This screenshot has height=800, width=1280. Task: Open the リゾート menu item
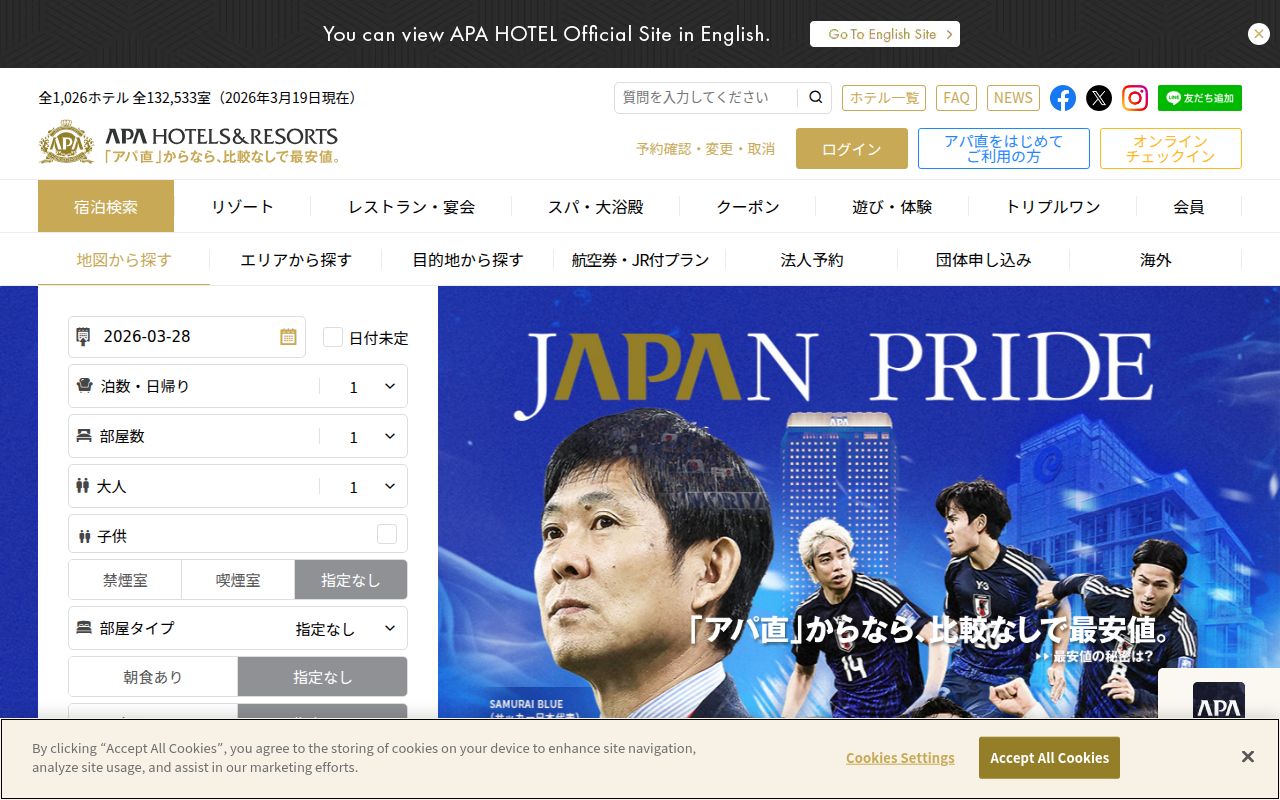click(x=242, y=207)
